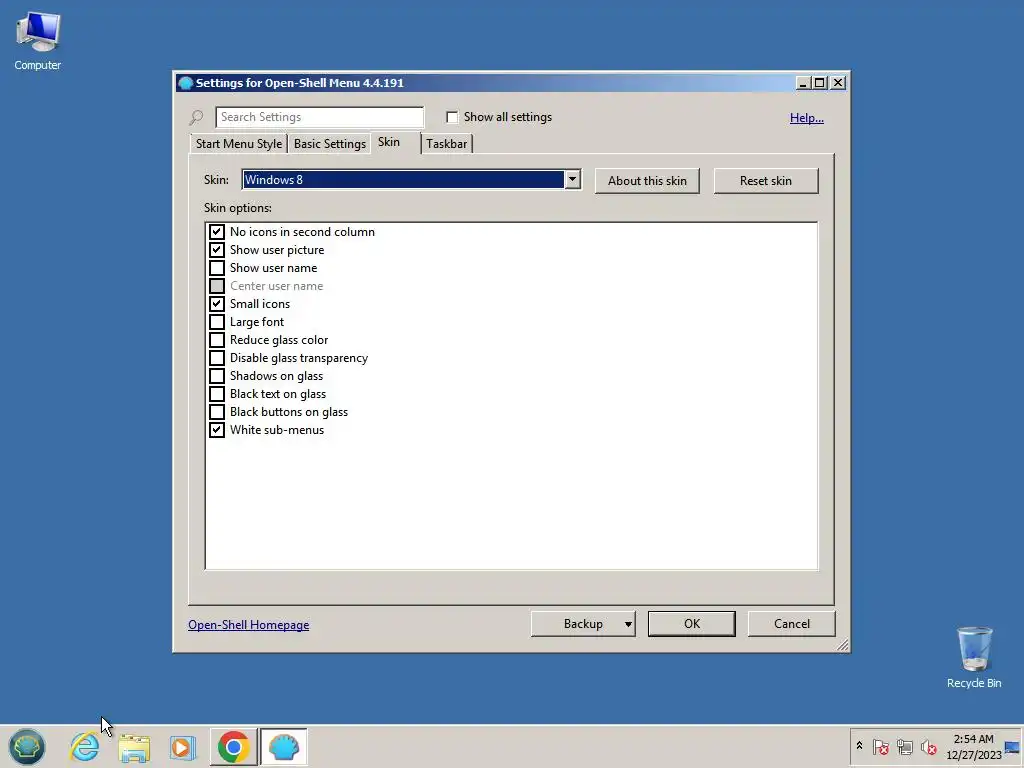Enable Black text on glass option
This screenshot has height=768, width=1024.
[217, 394]
